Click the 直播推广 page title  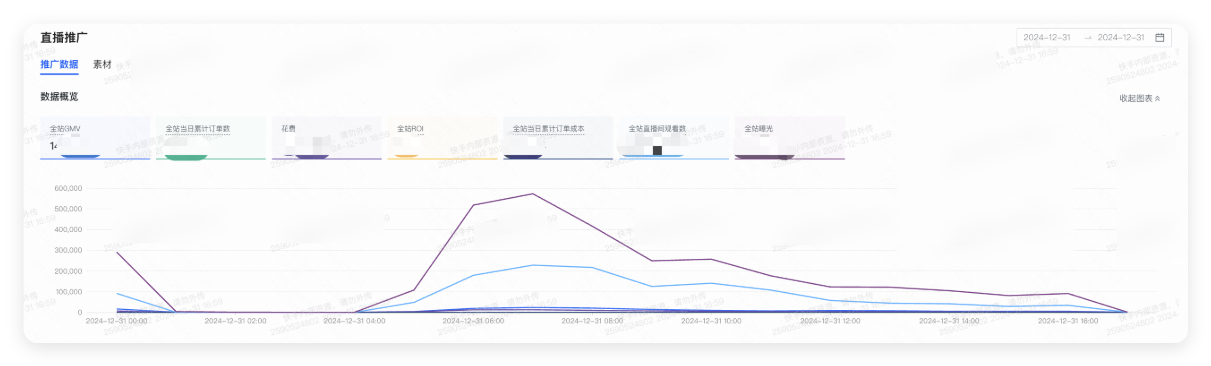65,37
